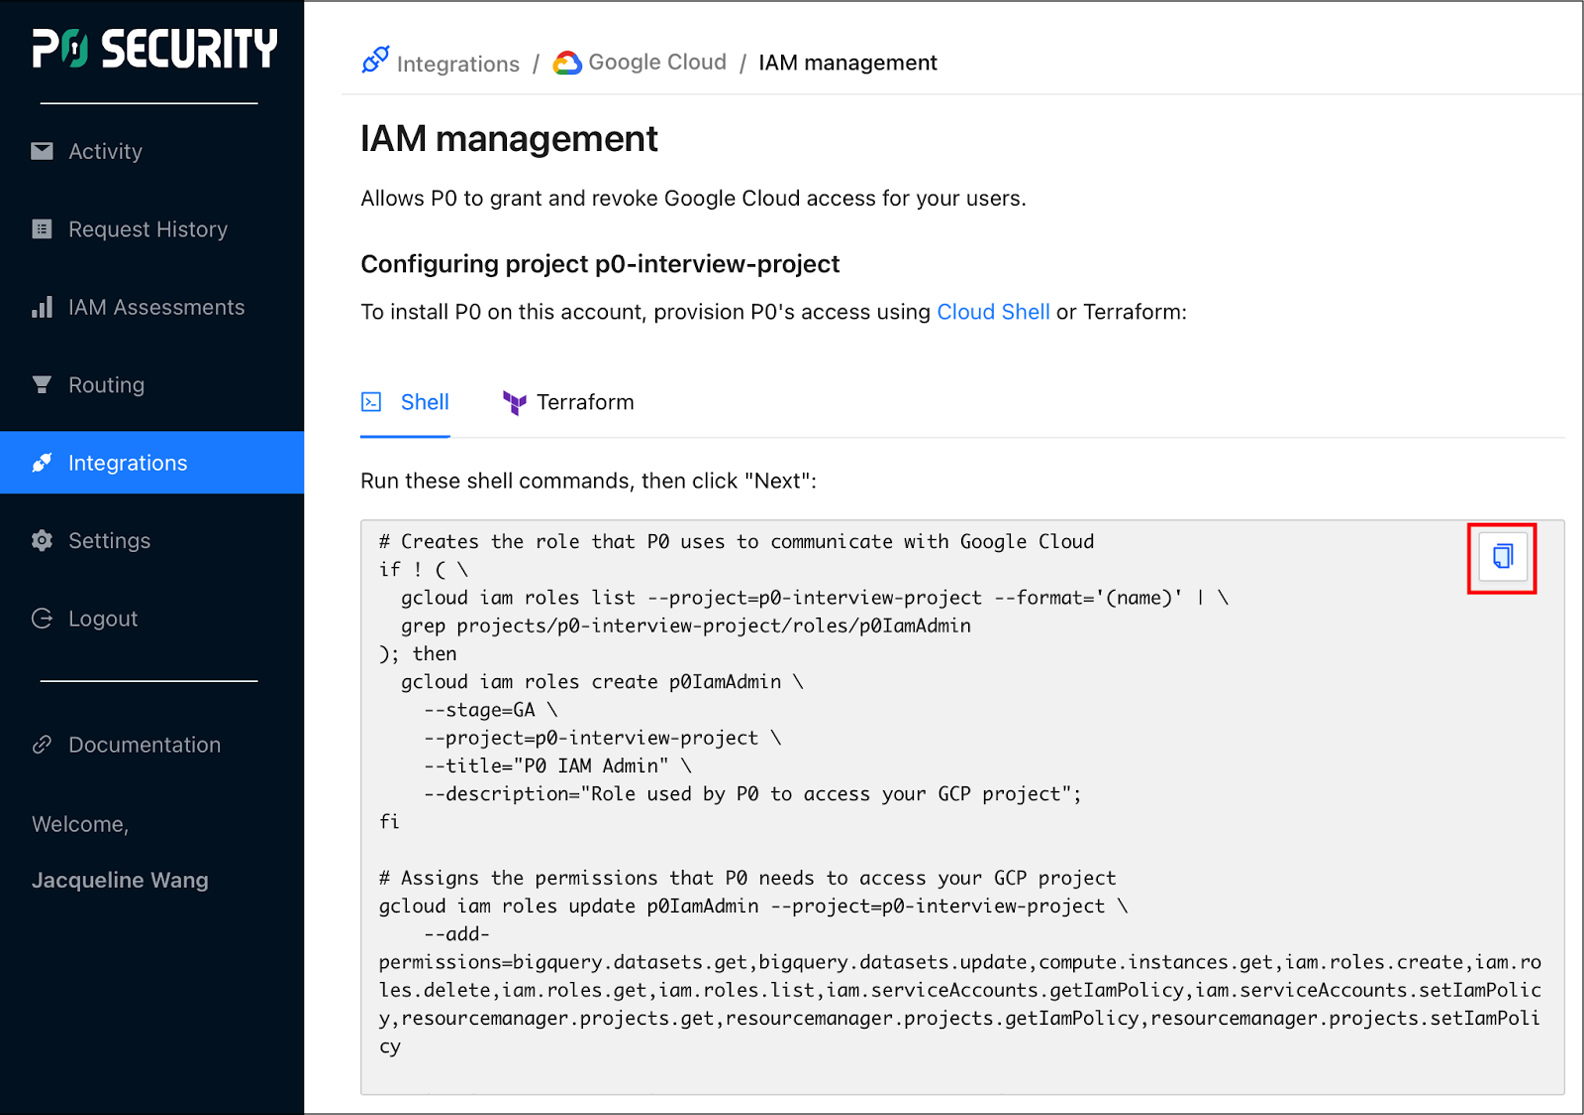Click the Logout arrow icon
This screenshot has height=1115, width=1584.
pos(42,619)
